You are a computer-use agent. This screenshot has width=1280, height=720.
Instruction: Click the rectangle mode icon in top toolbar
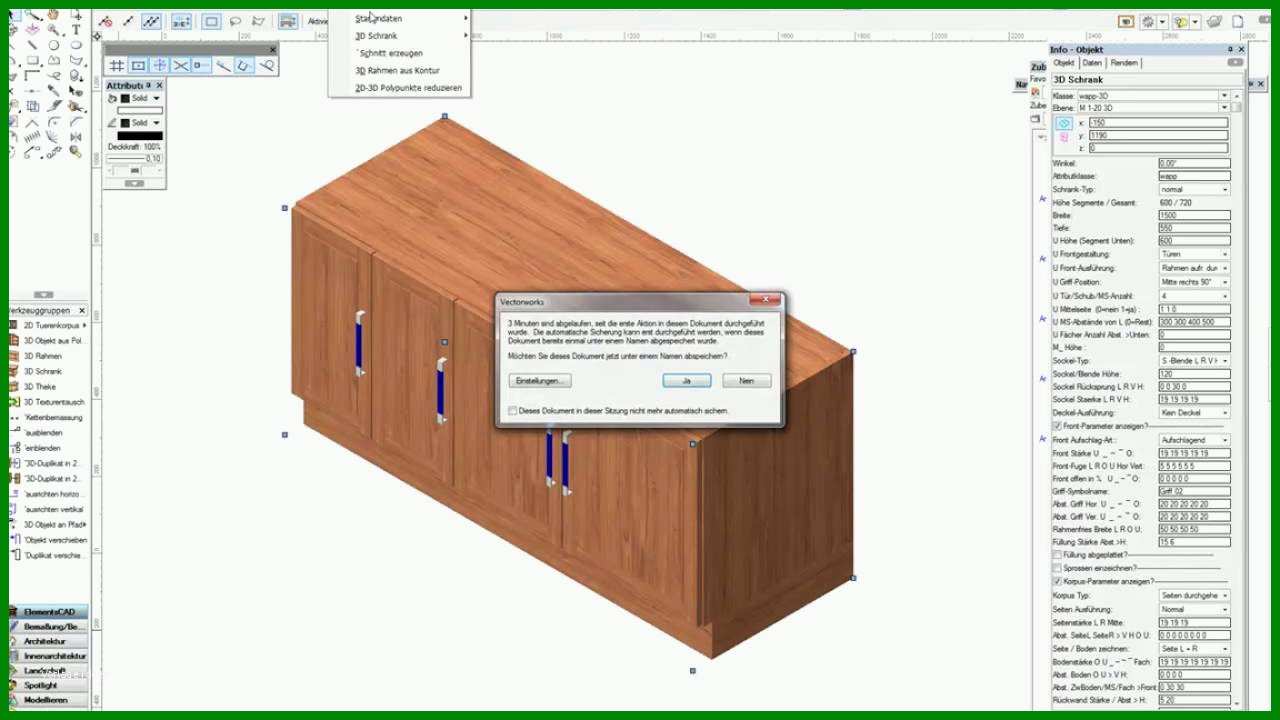[x=212, y=21]
